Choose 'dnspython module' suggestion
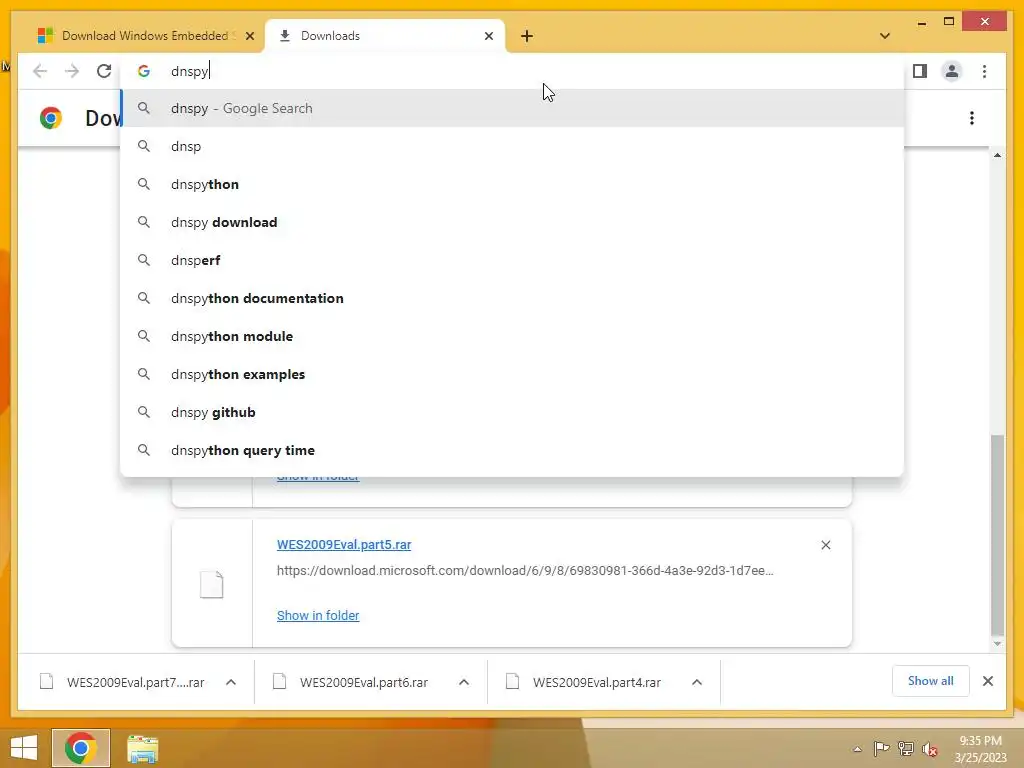This screenshot has width=1024, height=768. click(513, 336)
